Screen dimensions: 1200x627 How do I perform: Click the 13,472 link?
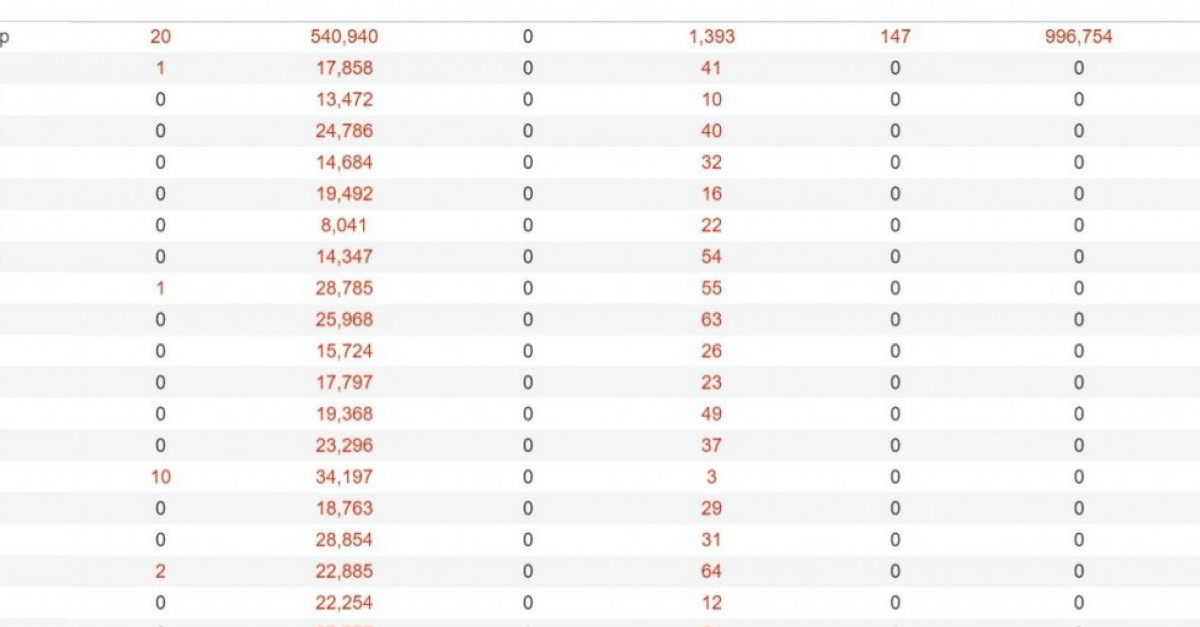[x=344, y=100]
